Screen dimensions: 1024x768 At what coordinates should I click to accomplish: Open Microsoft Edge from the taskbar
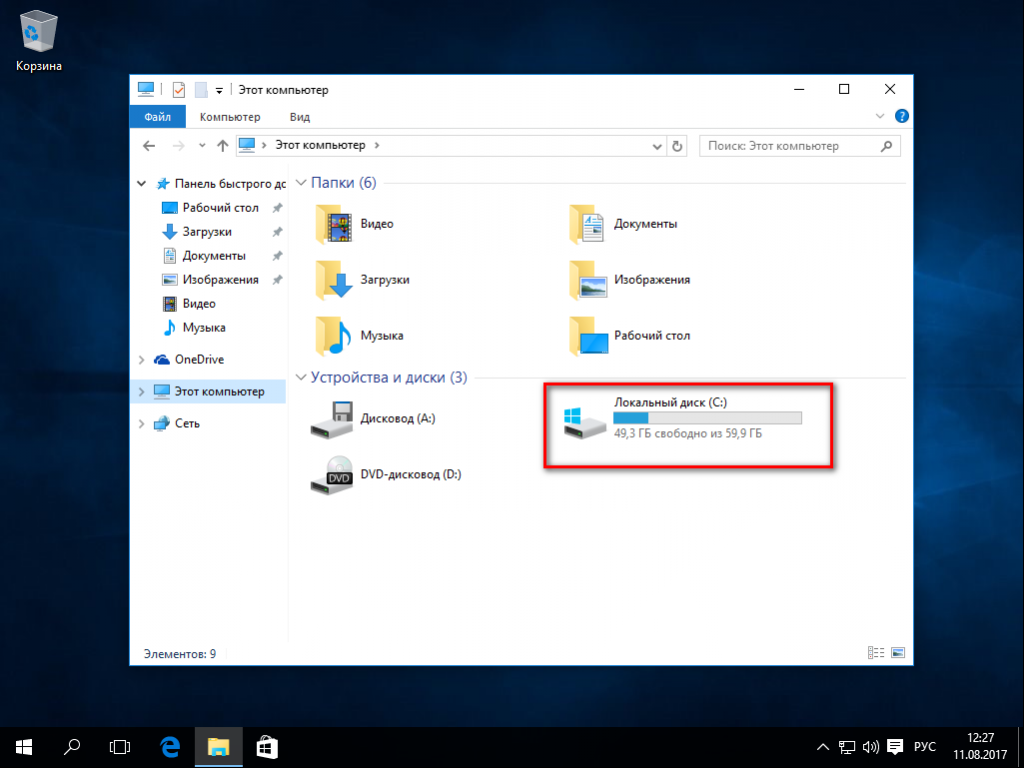pyautogui.click(x=170, y=746)
